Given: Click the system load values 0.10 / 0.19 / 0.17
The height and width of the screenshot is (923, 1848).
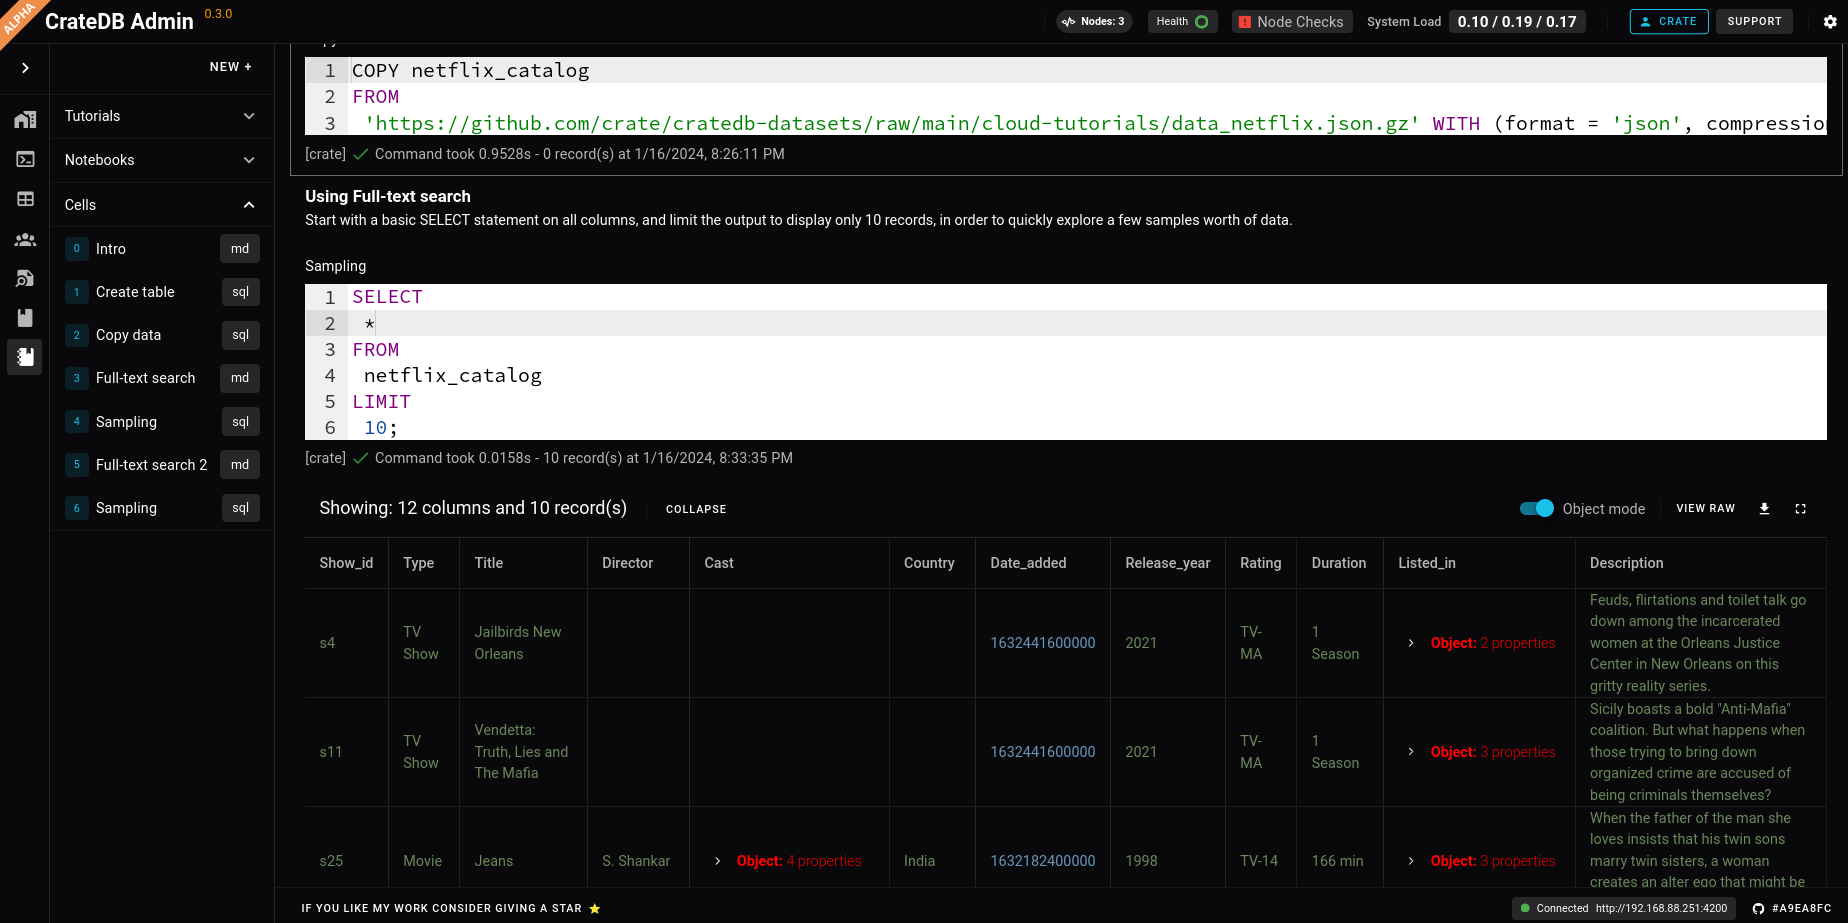Looking at the screenshot, I should [1517, 21].
